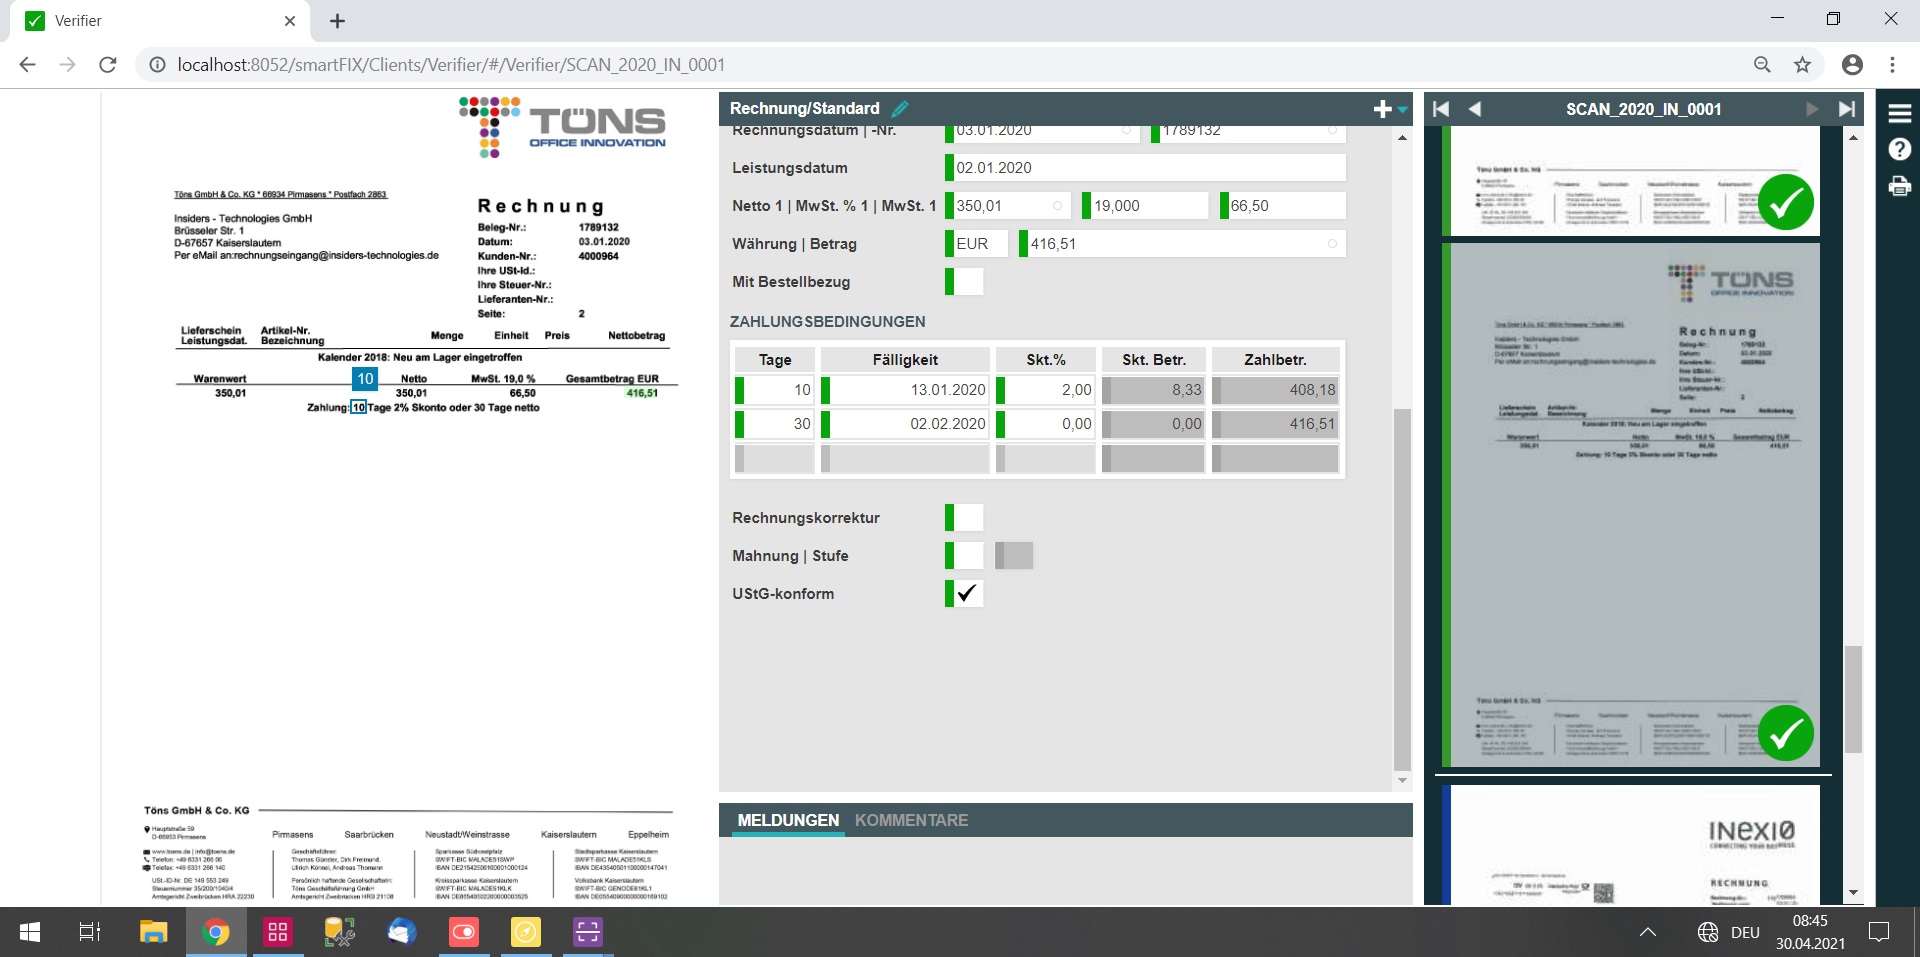Click the Leistungsdatum field showing 02.01.2020
This screenshot has width=1920, height=957.
tap(1147, 168)
